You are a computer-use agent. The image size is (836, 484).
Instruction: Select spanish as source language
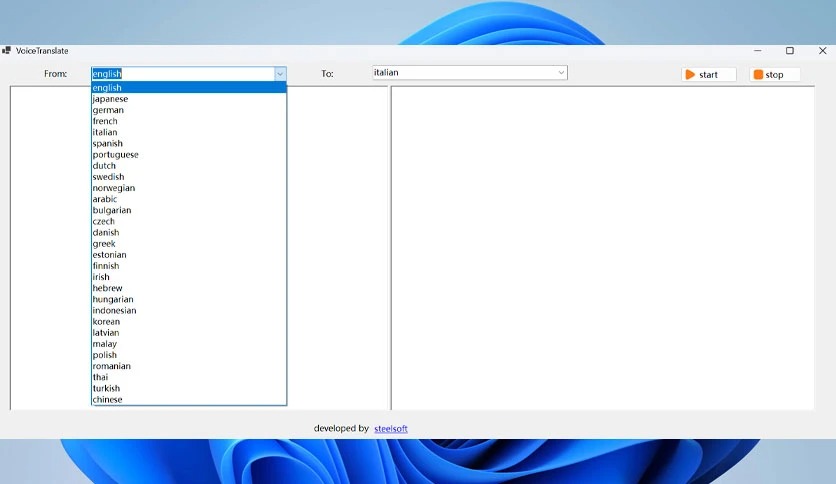coord(189,143)
